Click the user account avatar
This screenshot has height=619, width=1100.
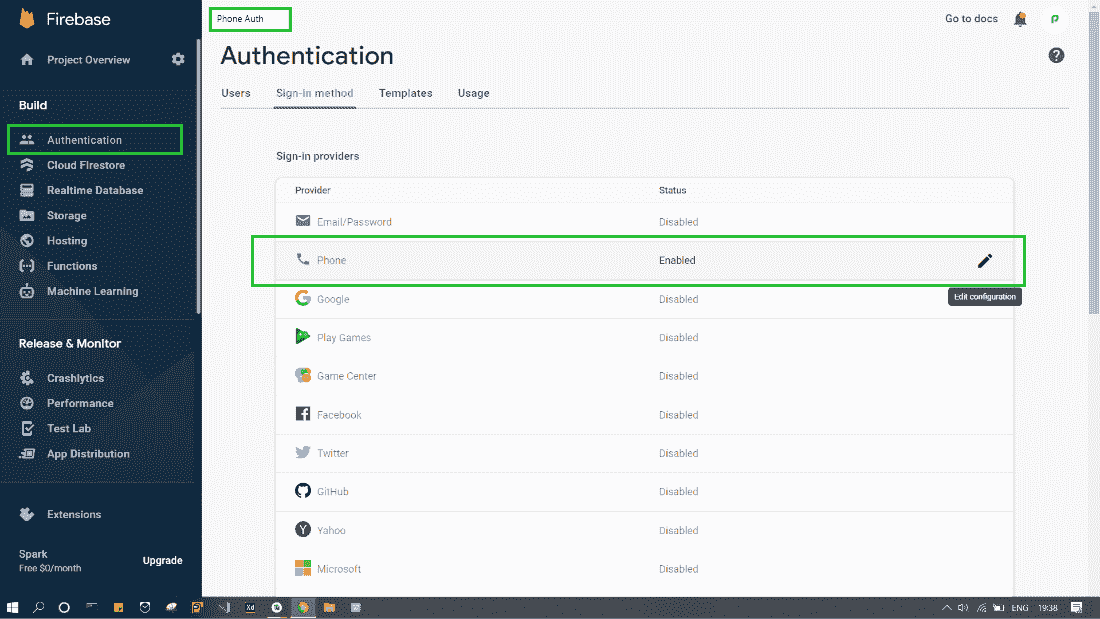pyautogui.click(x=1053, y=19)
